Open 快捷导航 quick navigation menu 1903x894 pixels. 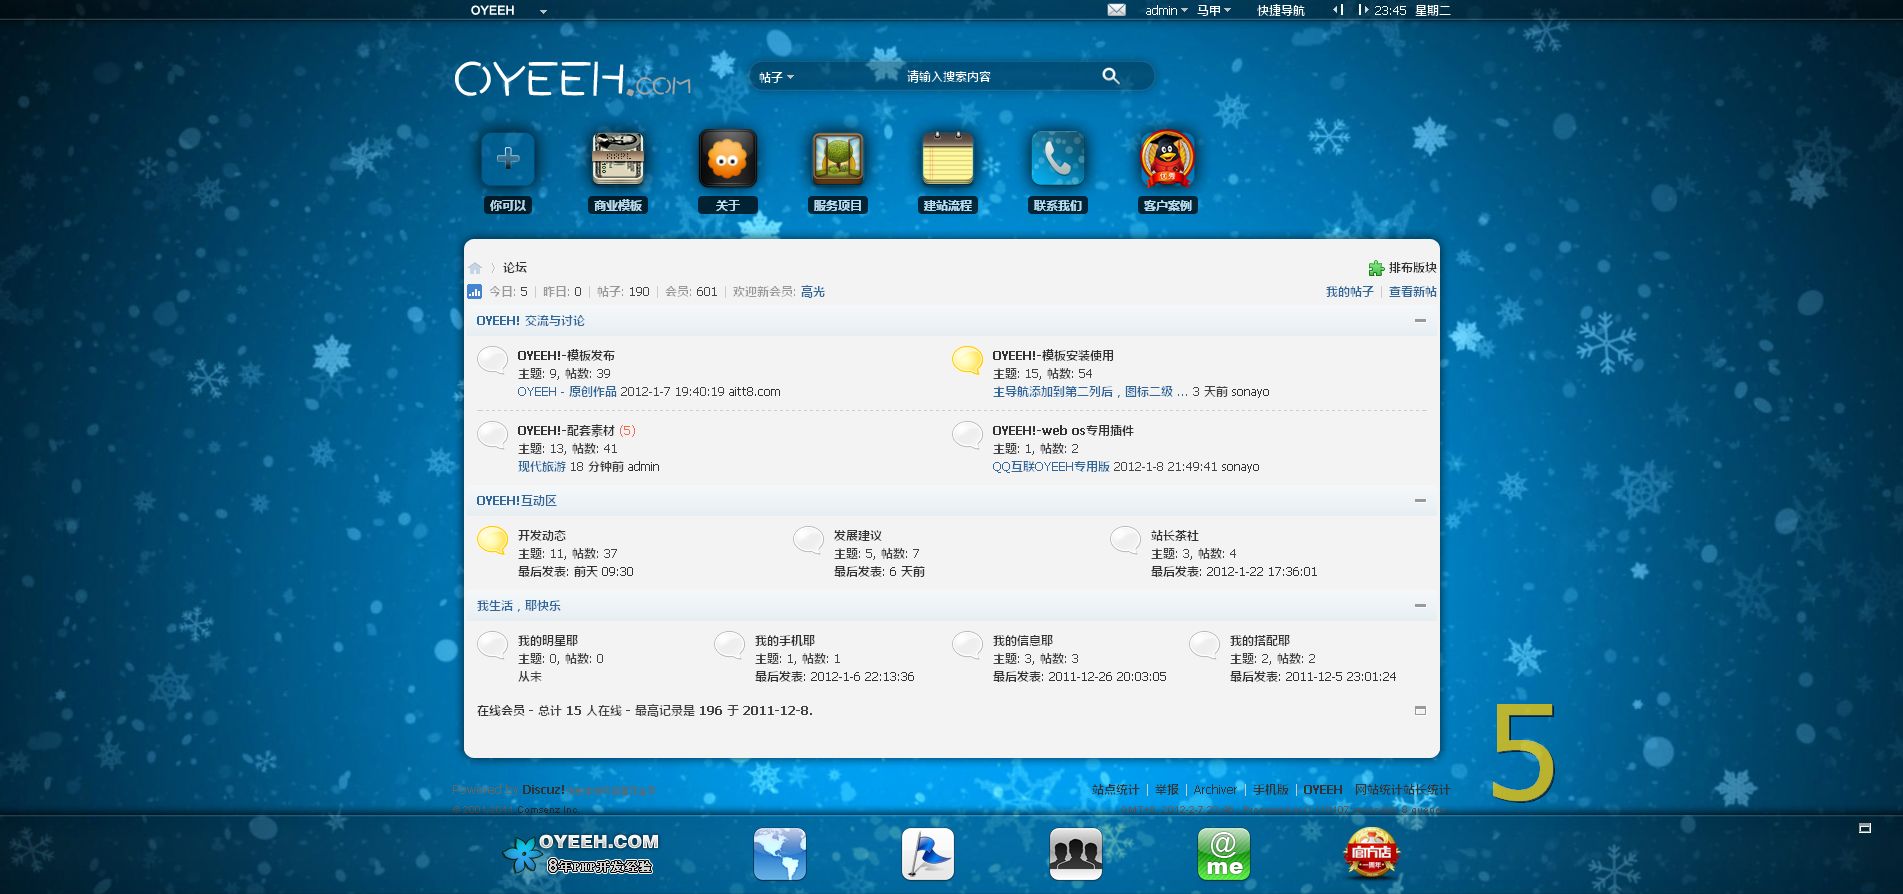click(1281, 10)
